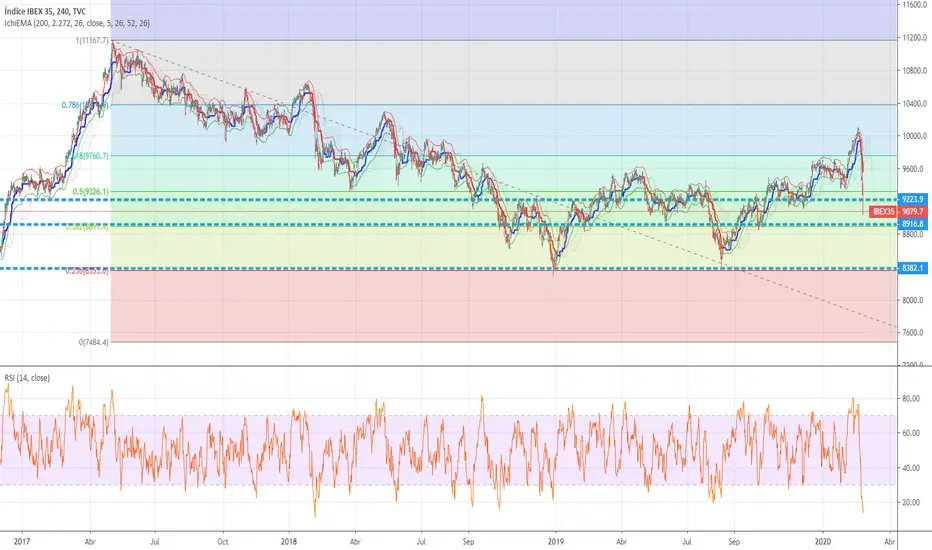Click the 40.00 RSI axis label
Image resolution: width=932 pixels, height=550 pixels.
(x=911, y=468)
